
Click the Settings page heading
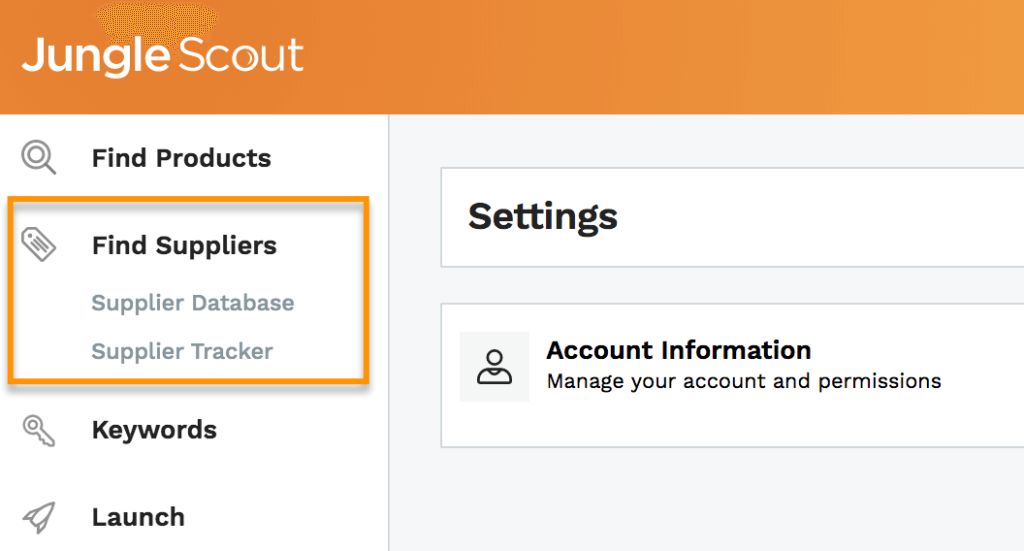point(543,217)
